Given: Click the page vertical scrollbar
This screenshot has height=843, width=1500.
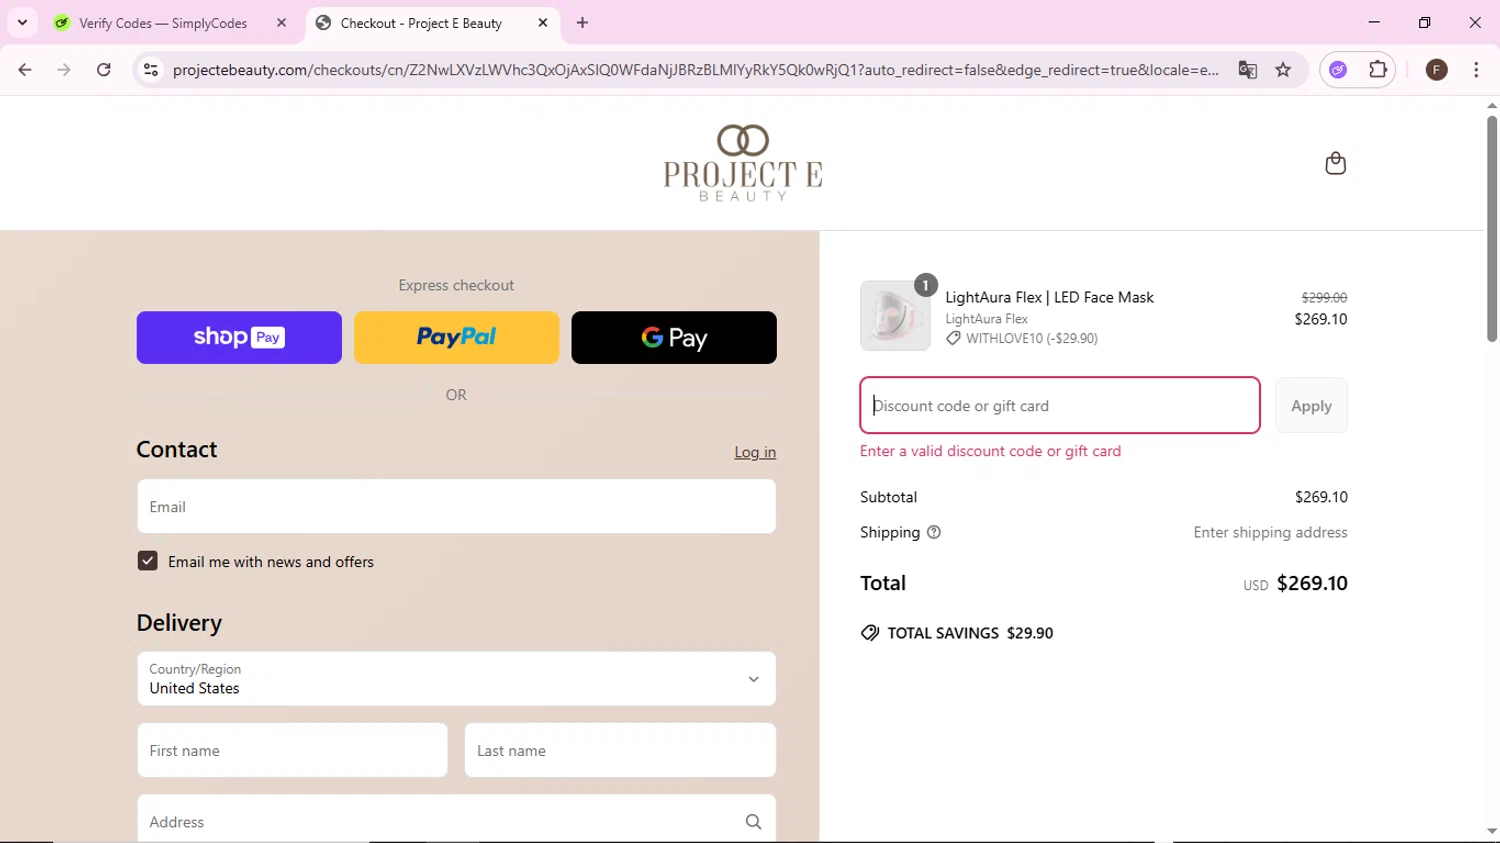Looking at the screenshot, I should (x=1491, y=230).
